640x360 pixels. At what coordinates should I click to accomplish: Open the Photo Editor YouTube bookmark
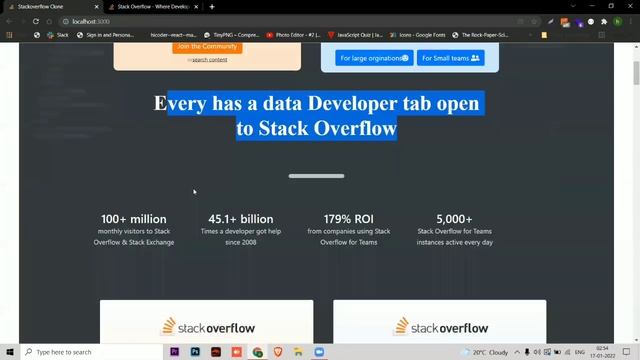293,35
